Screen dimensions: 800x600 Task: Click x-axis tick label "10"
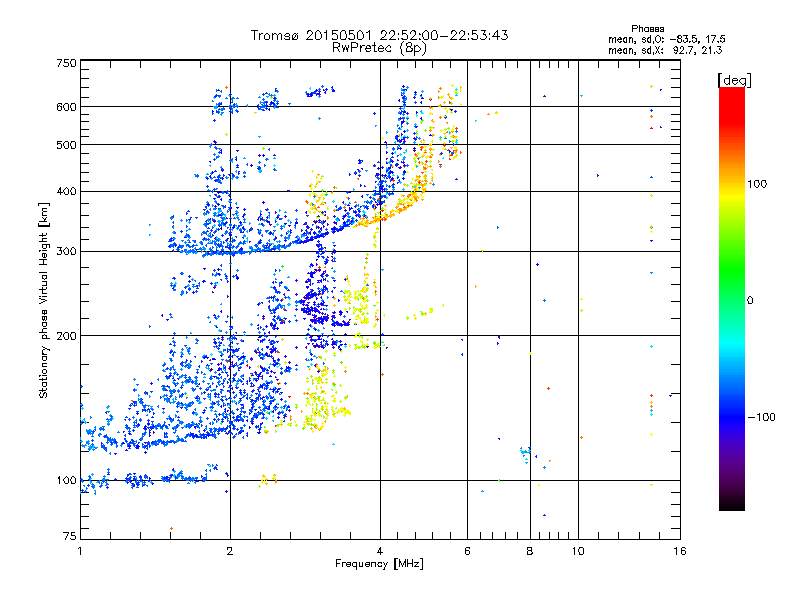click(x=578, y=551)
